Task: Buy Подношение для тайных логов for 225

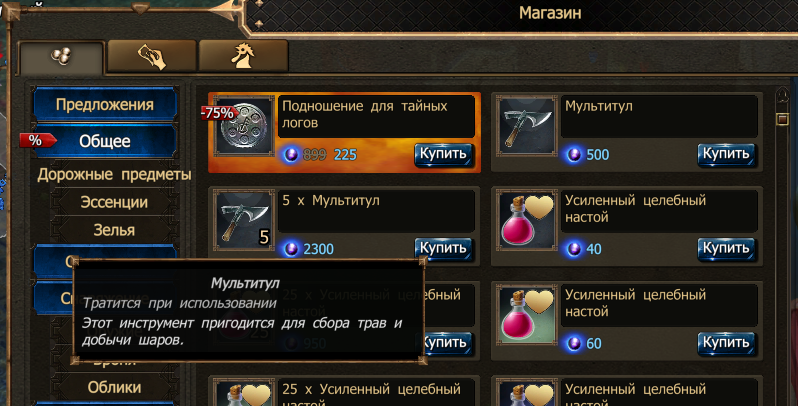Action: coord(443,154)
